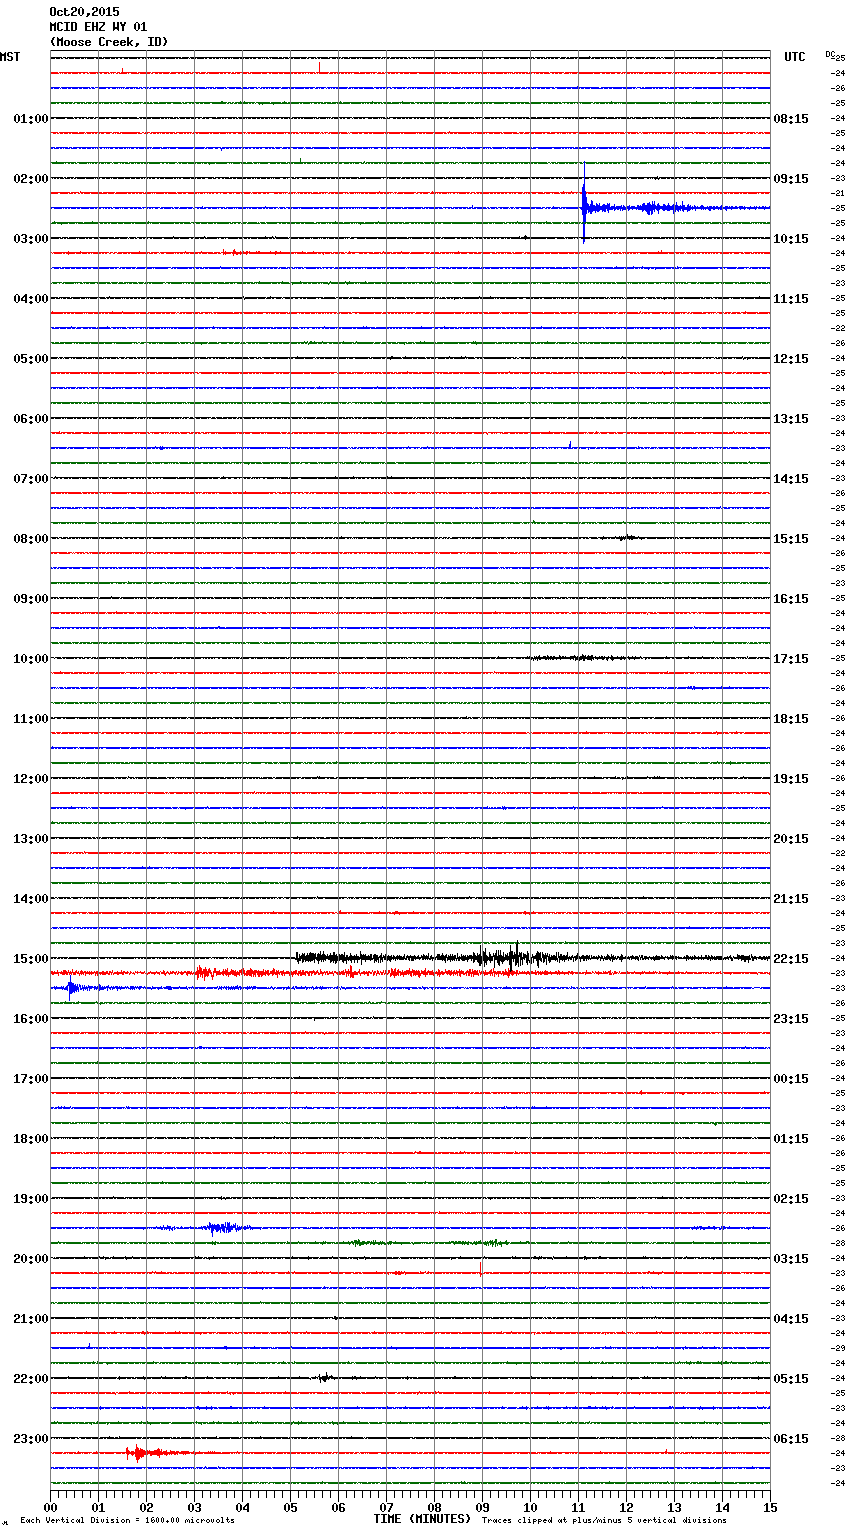Screen dimensions: 850x1534
Task: Click the 'TIME (MINUTES)' axis title
Action: (422, 1519)
